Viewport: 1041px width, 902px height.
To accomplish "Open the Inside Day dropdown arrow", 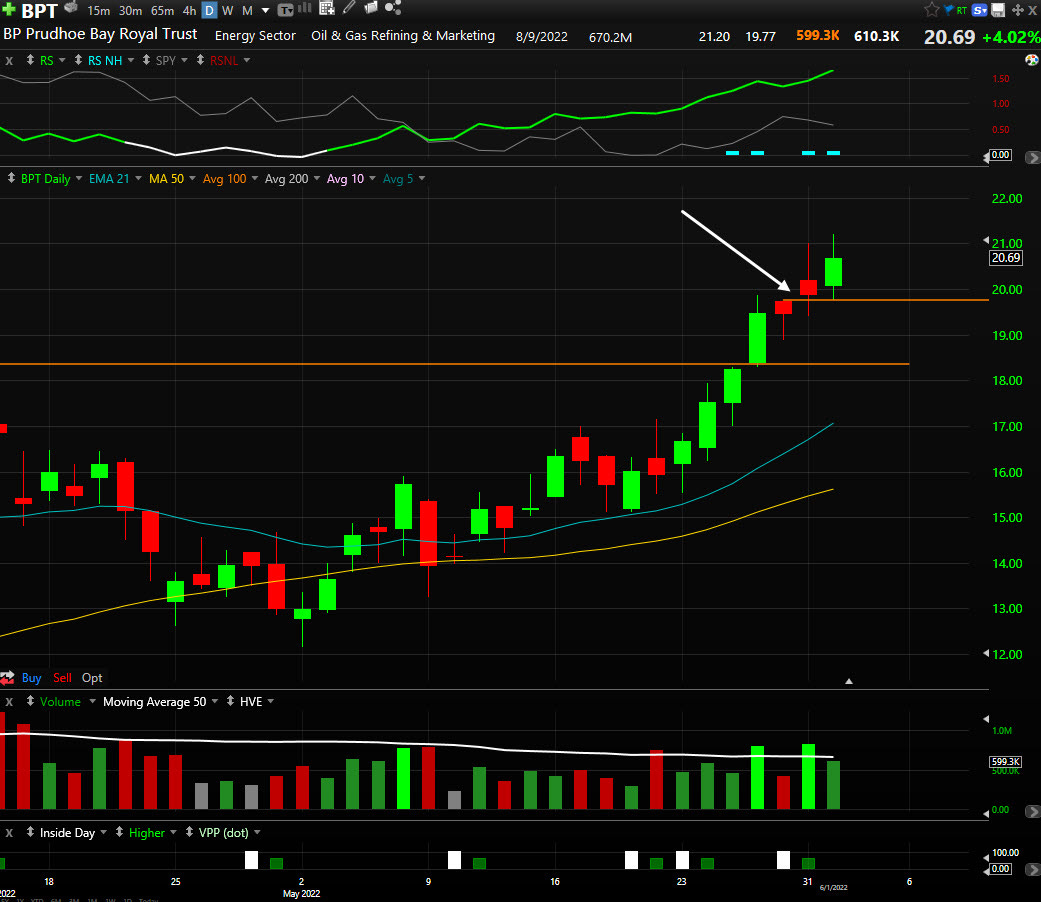I will 104,832.
